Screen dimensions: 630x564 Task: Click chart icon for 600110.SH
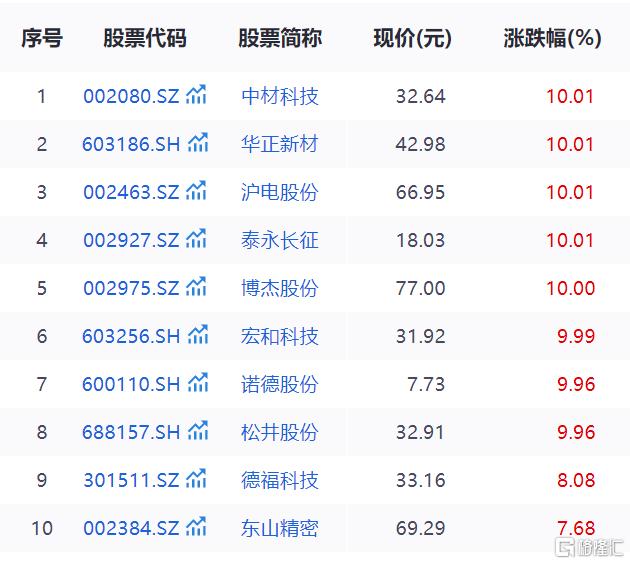click(198, 384)
